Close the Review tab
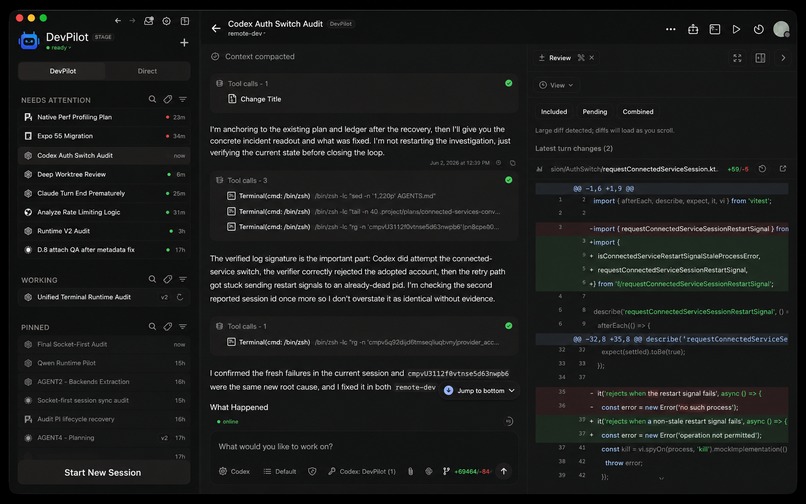This screenshot has width=806, height=504. tap(592, 58)
